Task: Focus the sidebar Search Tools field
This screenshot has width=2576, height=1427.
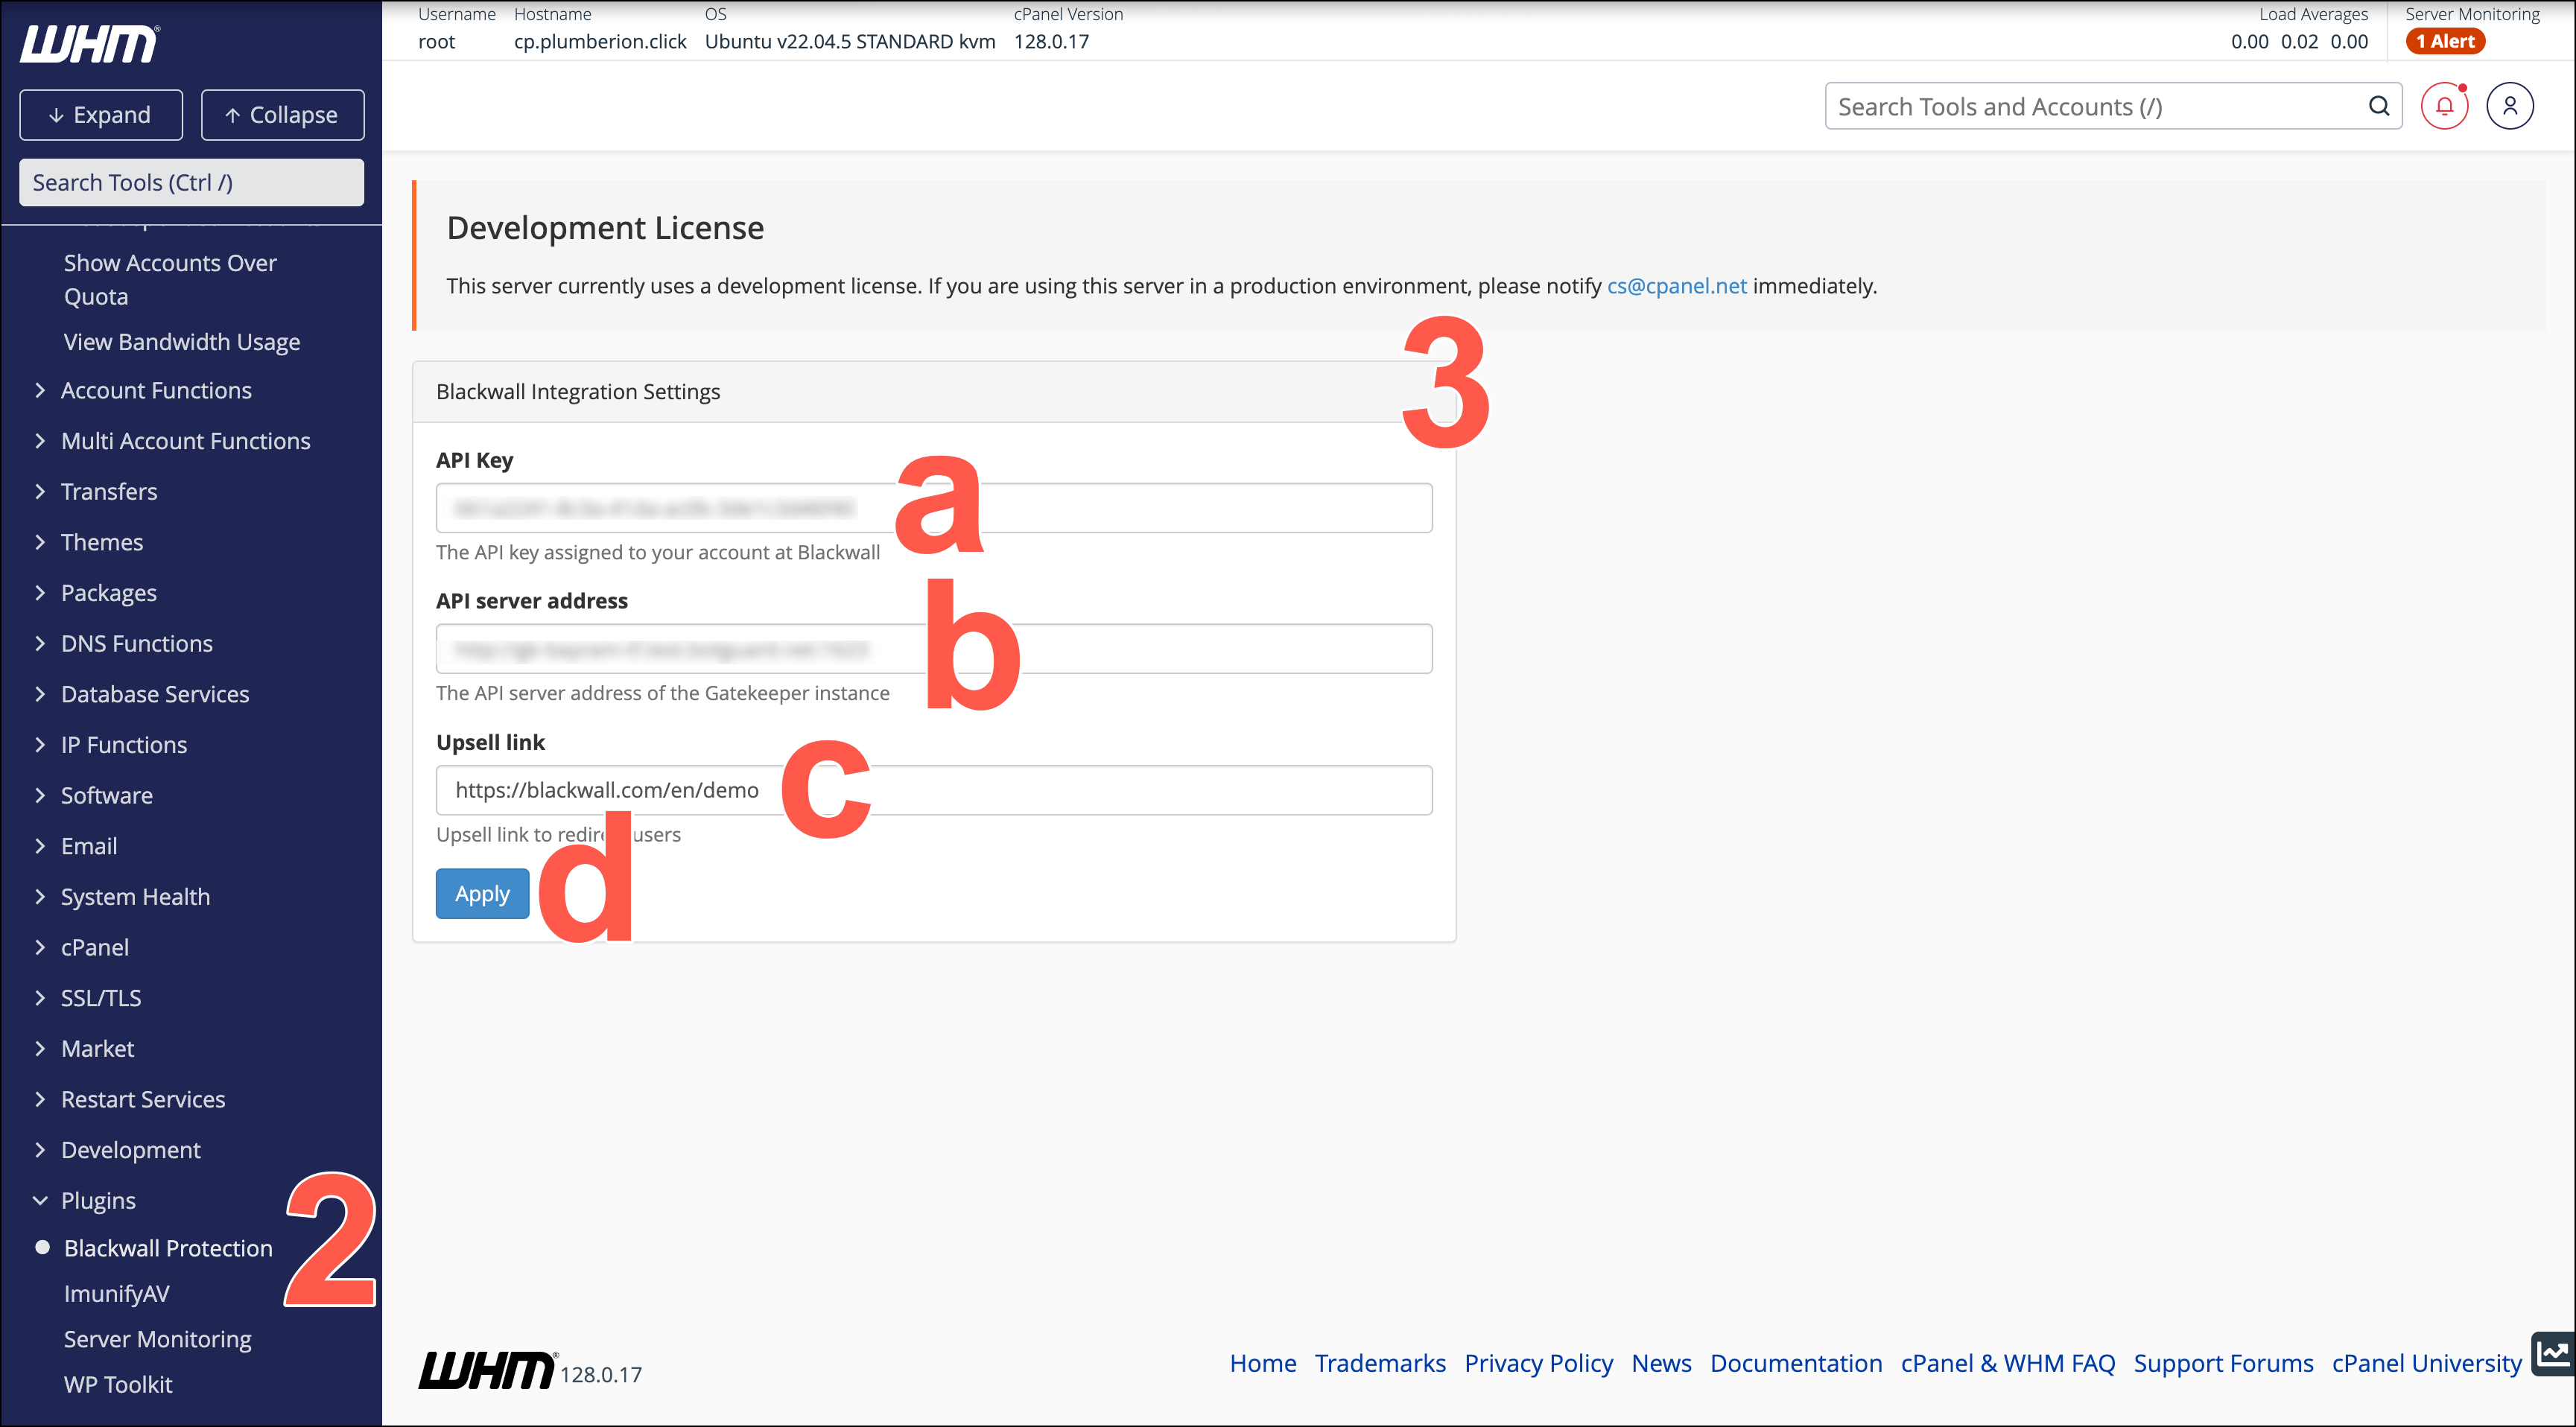Action: pyautogui.click(x=192, y=182)
